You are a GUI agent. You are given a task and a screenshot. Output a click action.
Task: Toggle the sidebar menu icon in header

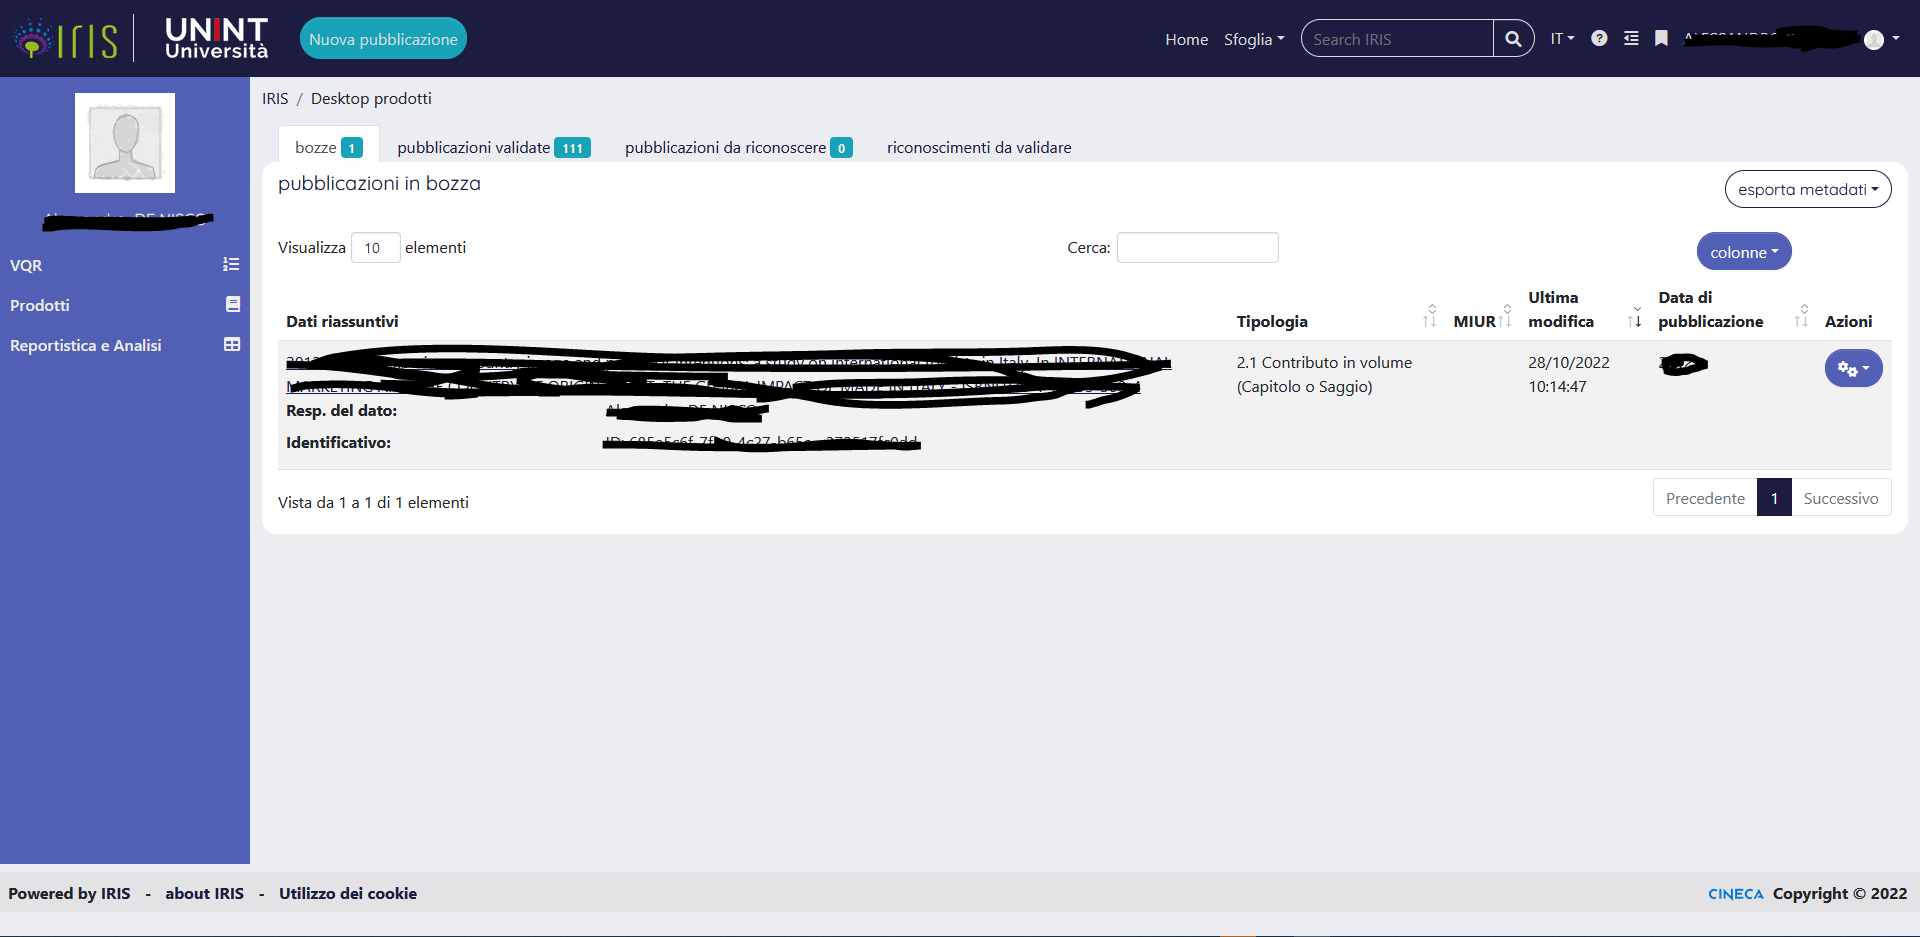(1631, 38)
